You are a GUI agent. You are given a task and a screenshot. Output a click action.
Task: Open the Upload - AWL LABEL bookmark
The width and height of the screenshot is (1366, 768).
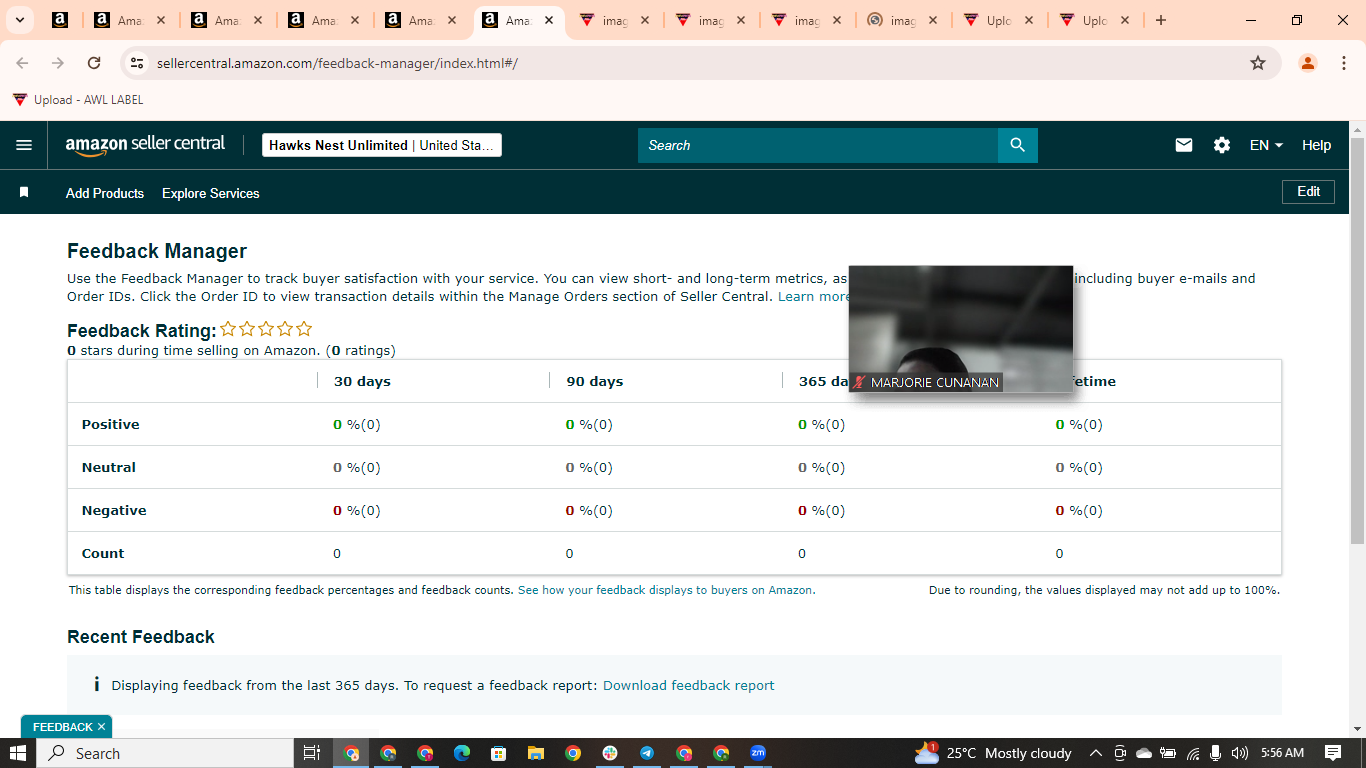coord(78,100)
